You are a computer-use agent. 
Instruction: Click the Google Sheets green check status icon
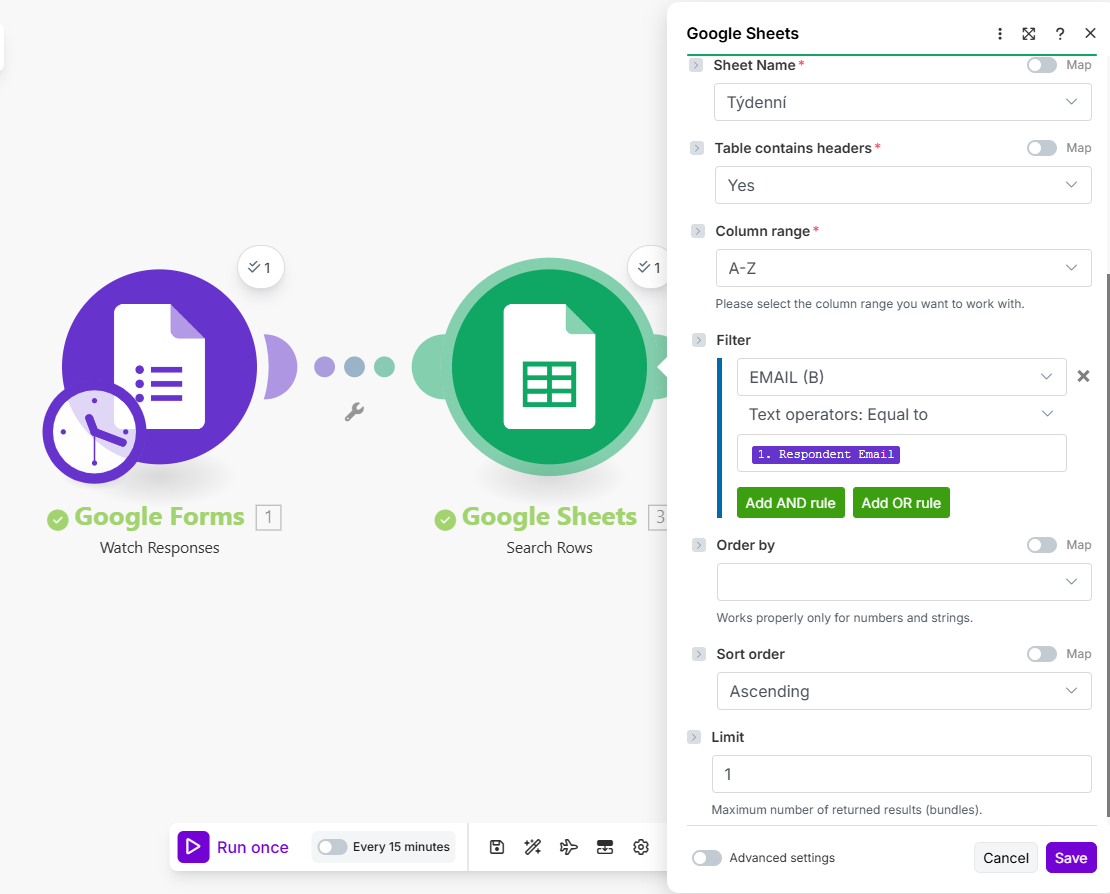(445, 520)
